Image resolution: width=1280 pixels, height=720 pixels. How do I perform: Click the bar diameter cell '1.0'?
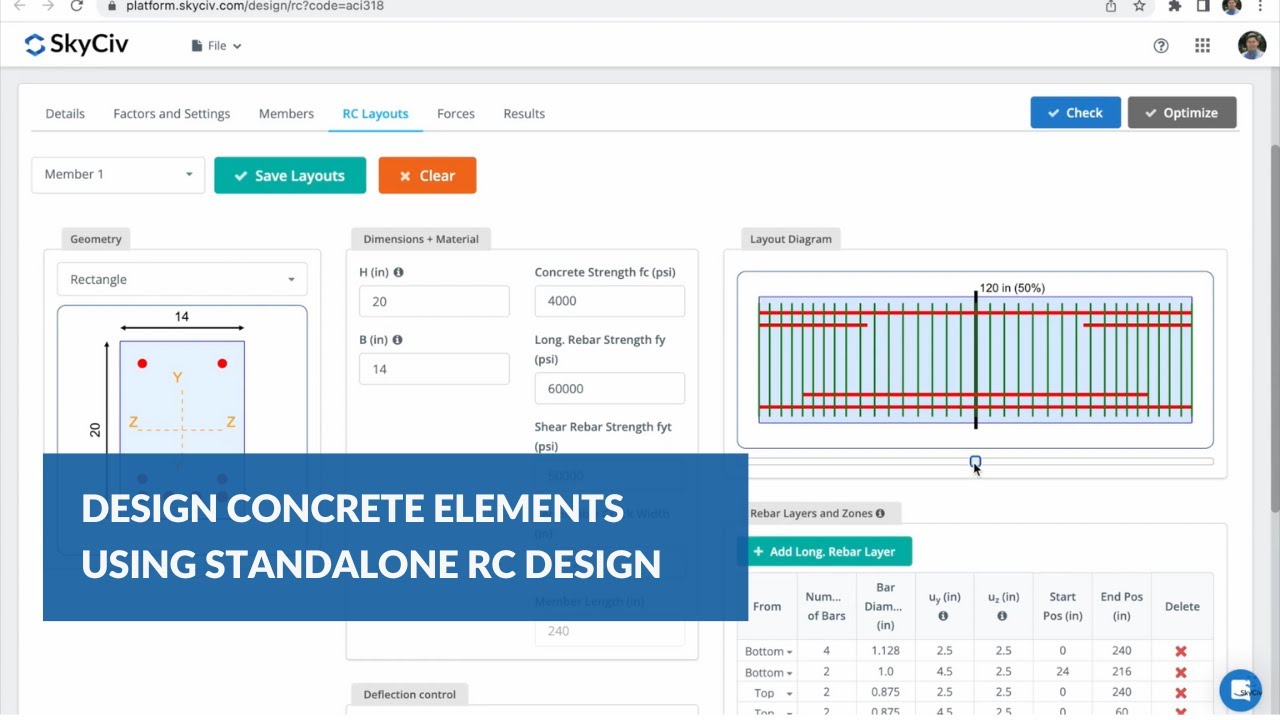884,673
